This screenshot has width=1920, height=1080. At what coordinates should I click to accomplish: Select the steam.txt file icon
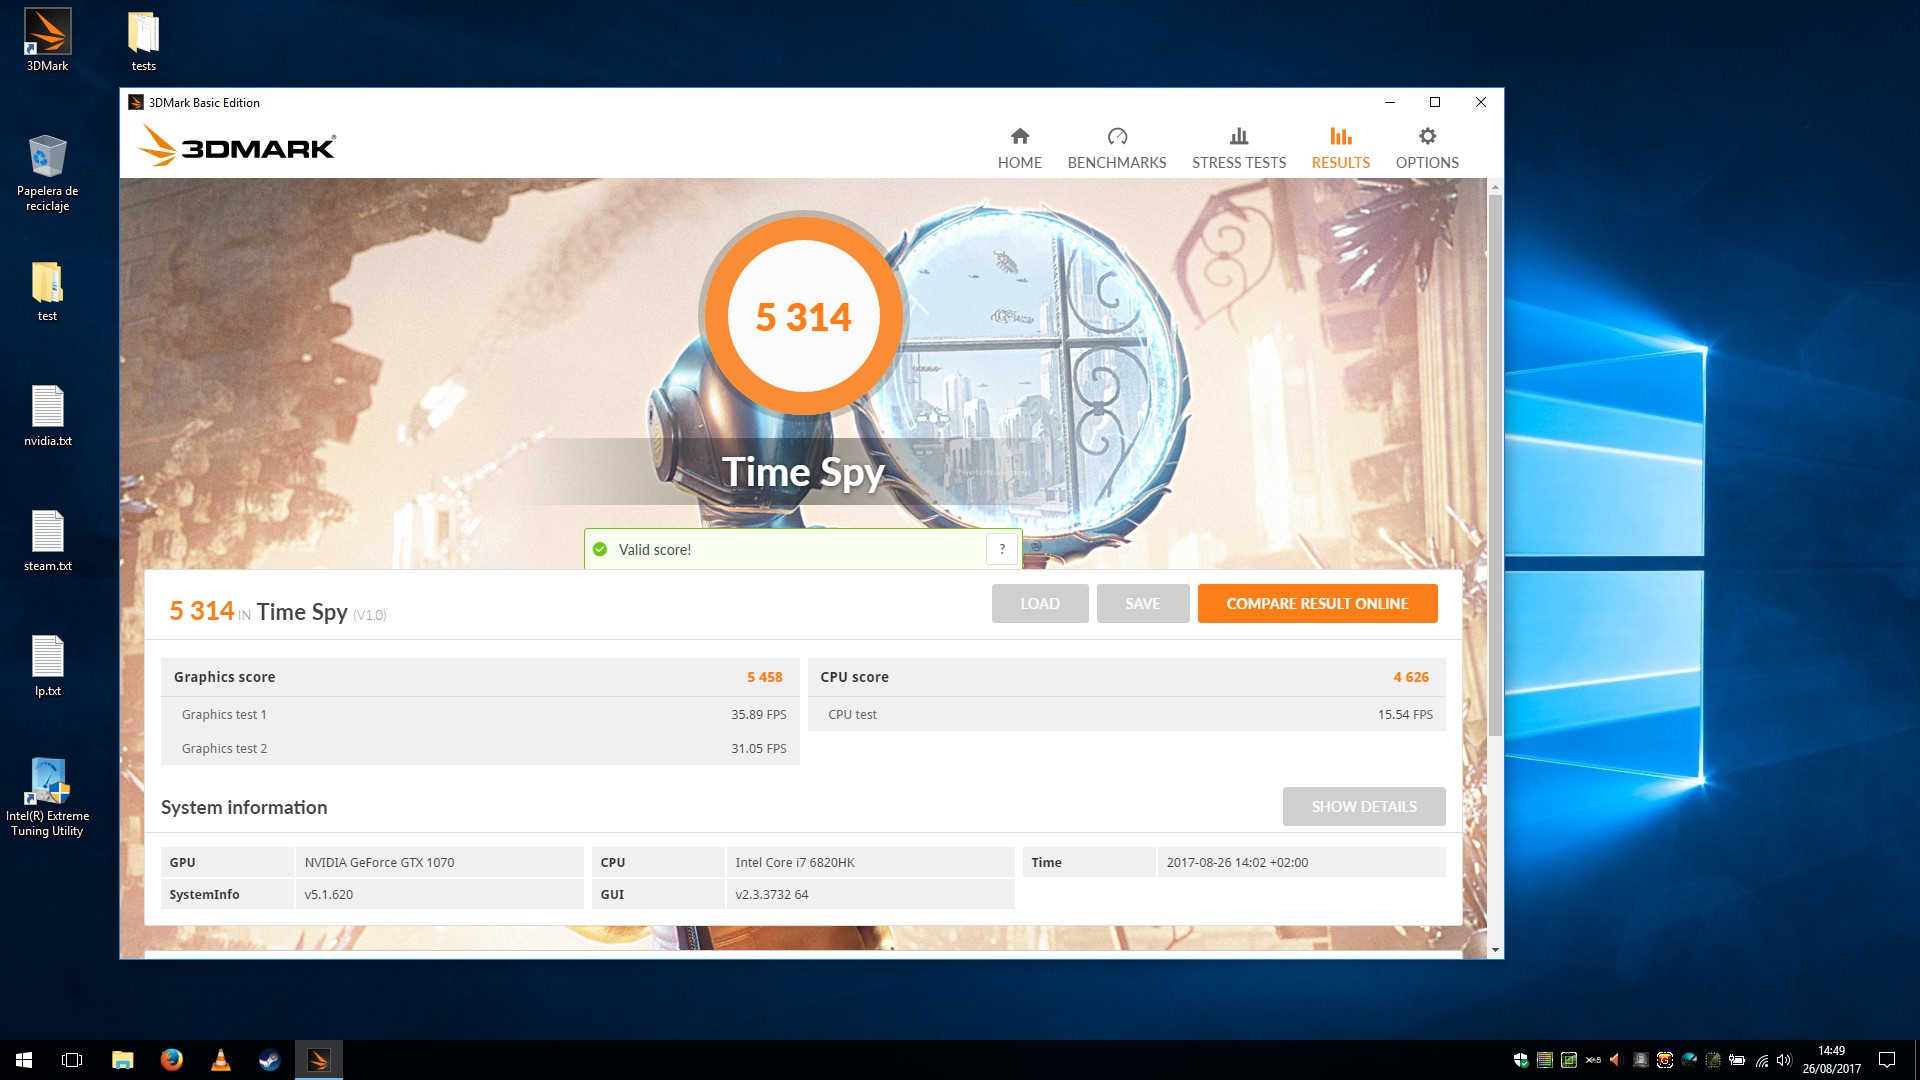pyautogui.click(x=47, y=540)
